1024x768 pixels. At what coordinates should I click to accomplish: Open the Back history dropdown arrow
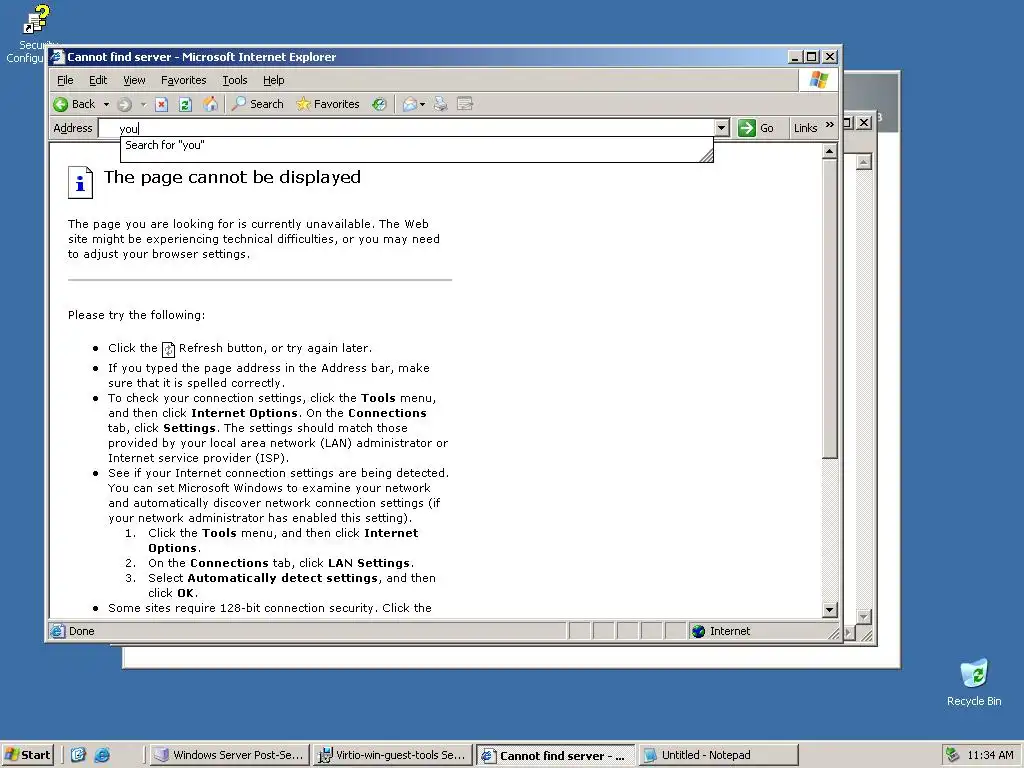coord(106,104)
